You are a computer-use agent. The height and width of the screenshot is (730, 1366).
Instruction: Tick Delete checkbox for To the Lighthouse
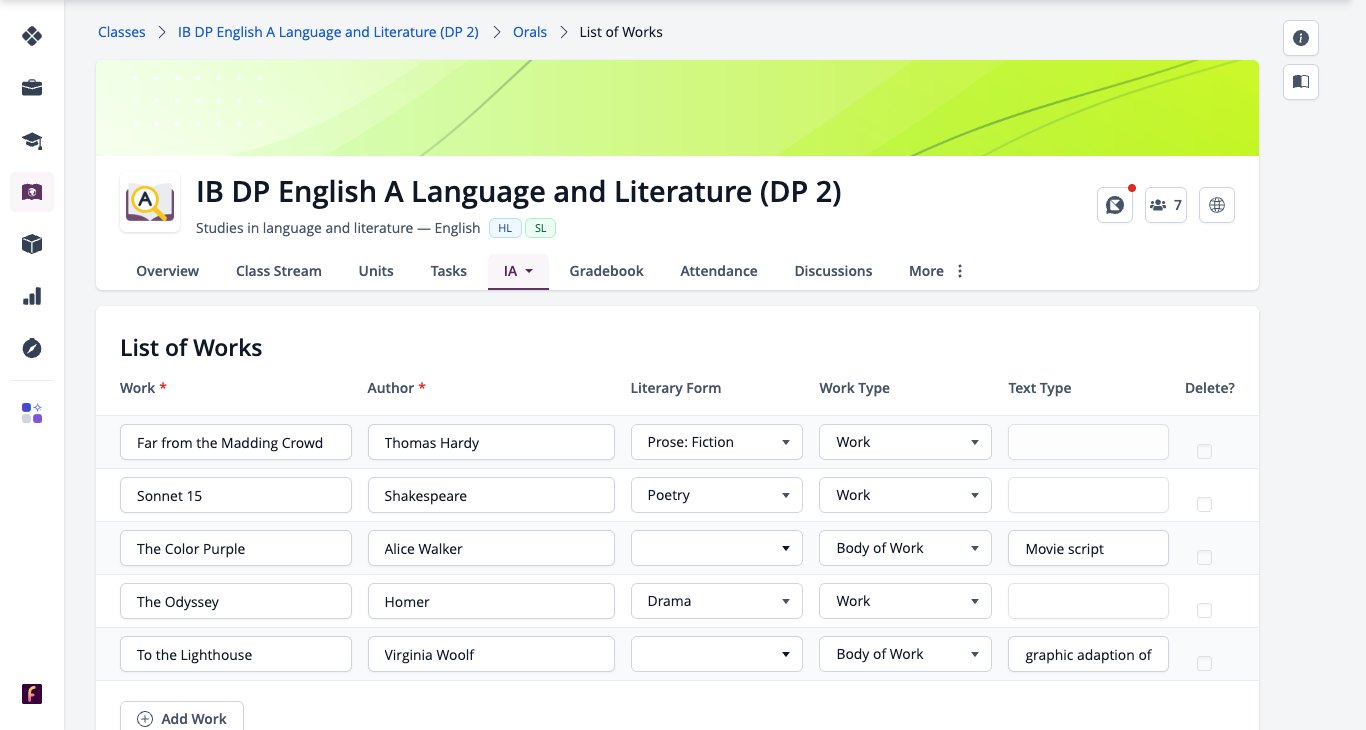(x=1204, y=663)
